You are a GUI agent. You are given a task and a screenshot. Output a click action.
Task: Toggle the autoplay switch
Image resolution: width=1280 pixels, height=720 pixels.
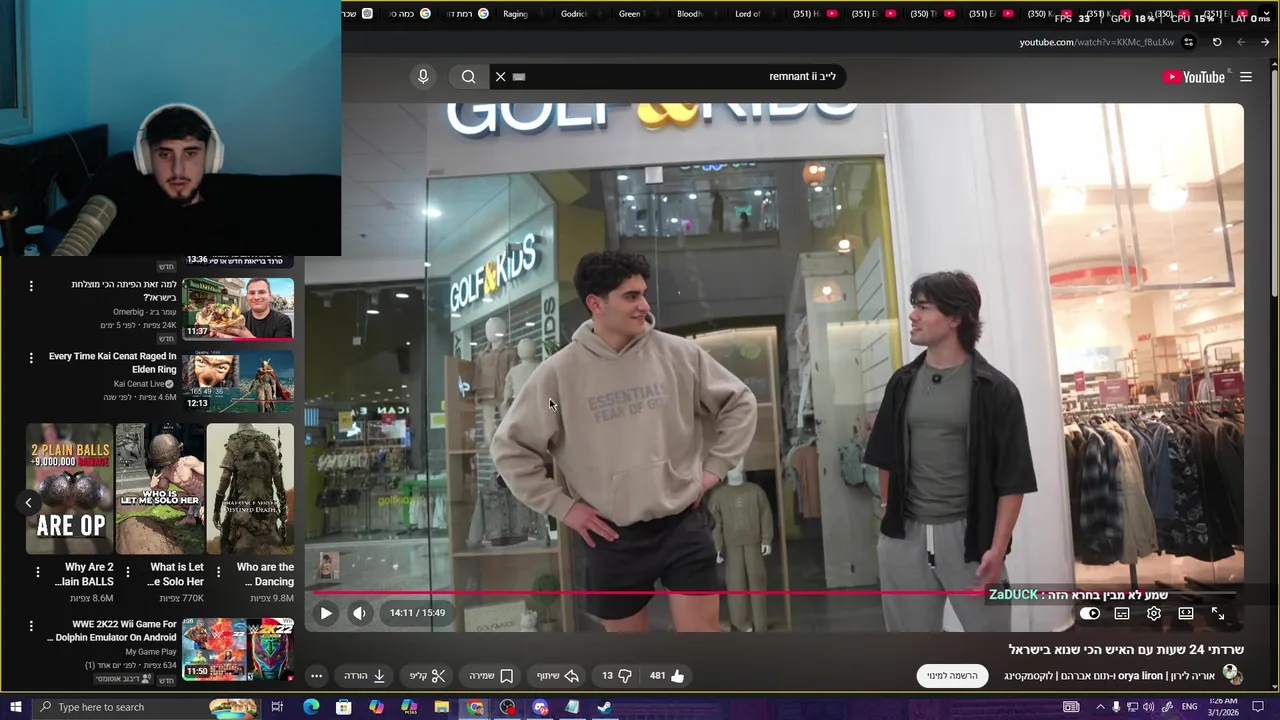[1090, 613]
